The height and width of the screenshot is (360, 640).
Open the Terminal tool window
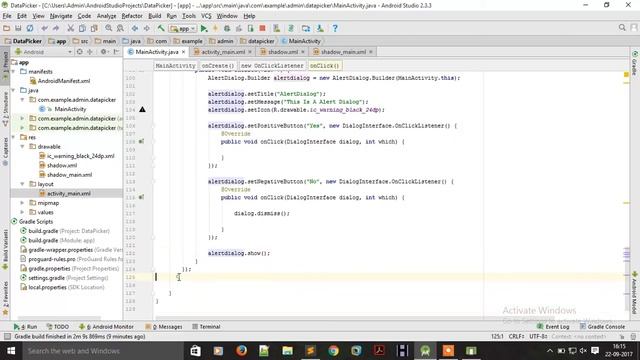pos(206,327)
